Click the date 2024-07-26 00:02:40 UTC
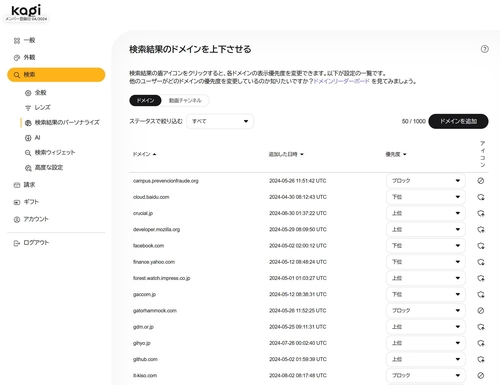 (298, 343)
